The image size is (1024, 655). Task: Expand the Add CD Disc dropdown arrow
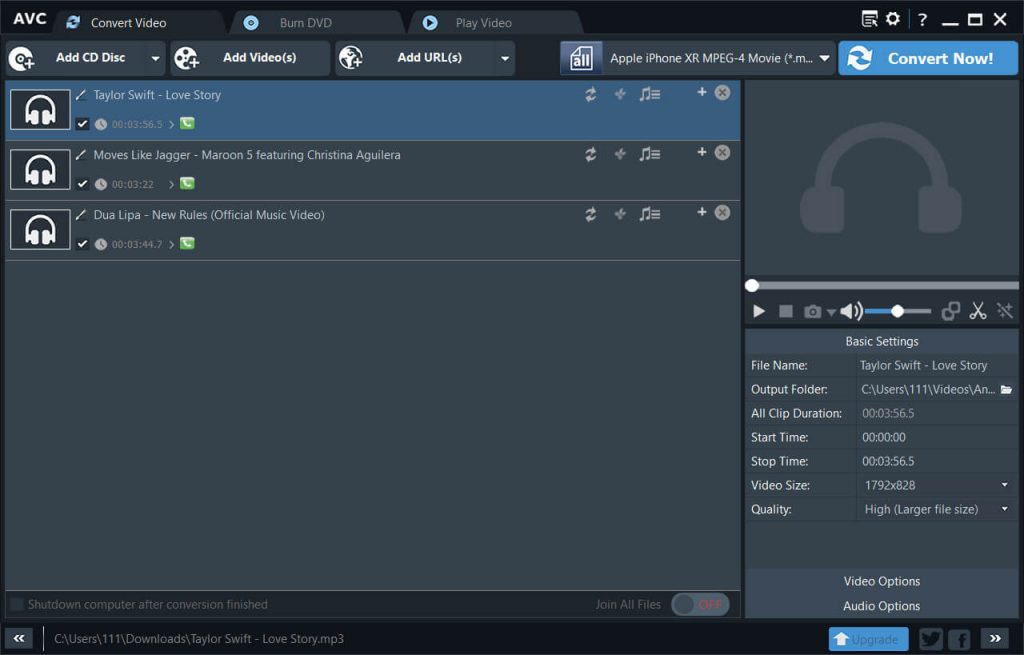(x=155, y=58)
